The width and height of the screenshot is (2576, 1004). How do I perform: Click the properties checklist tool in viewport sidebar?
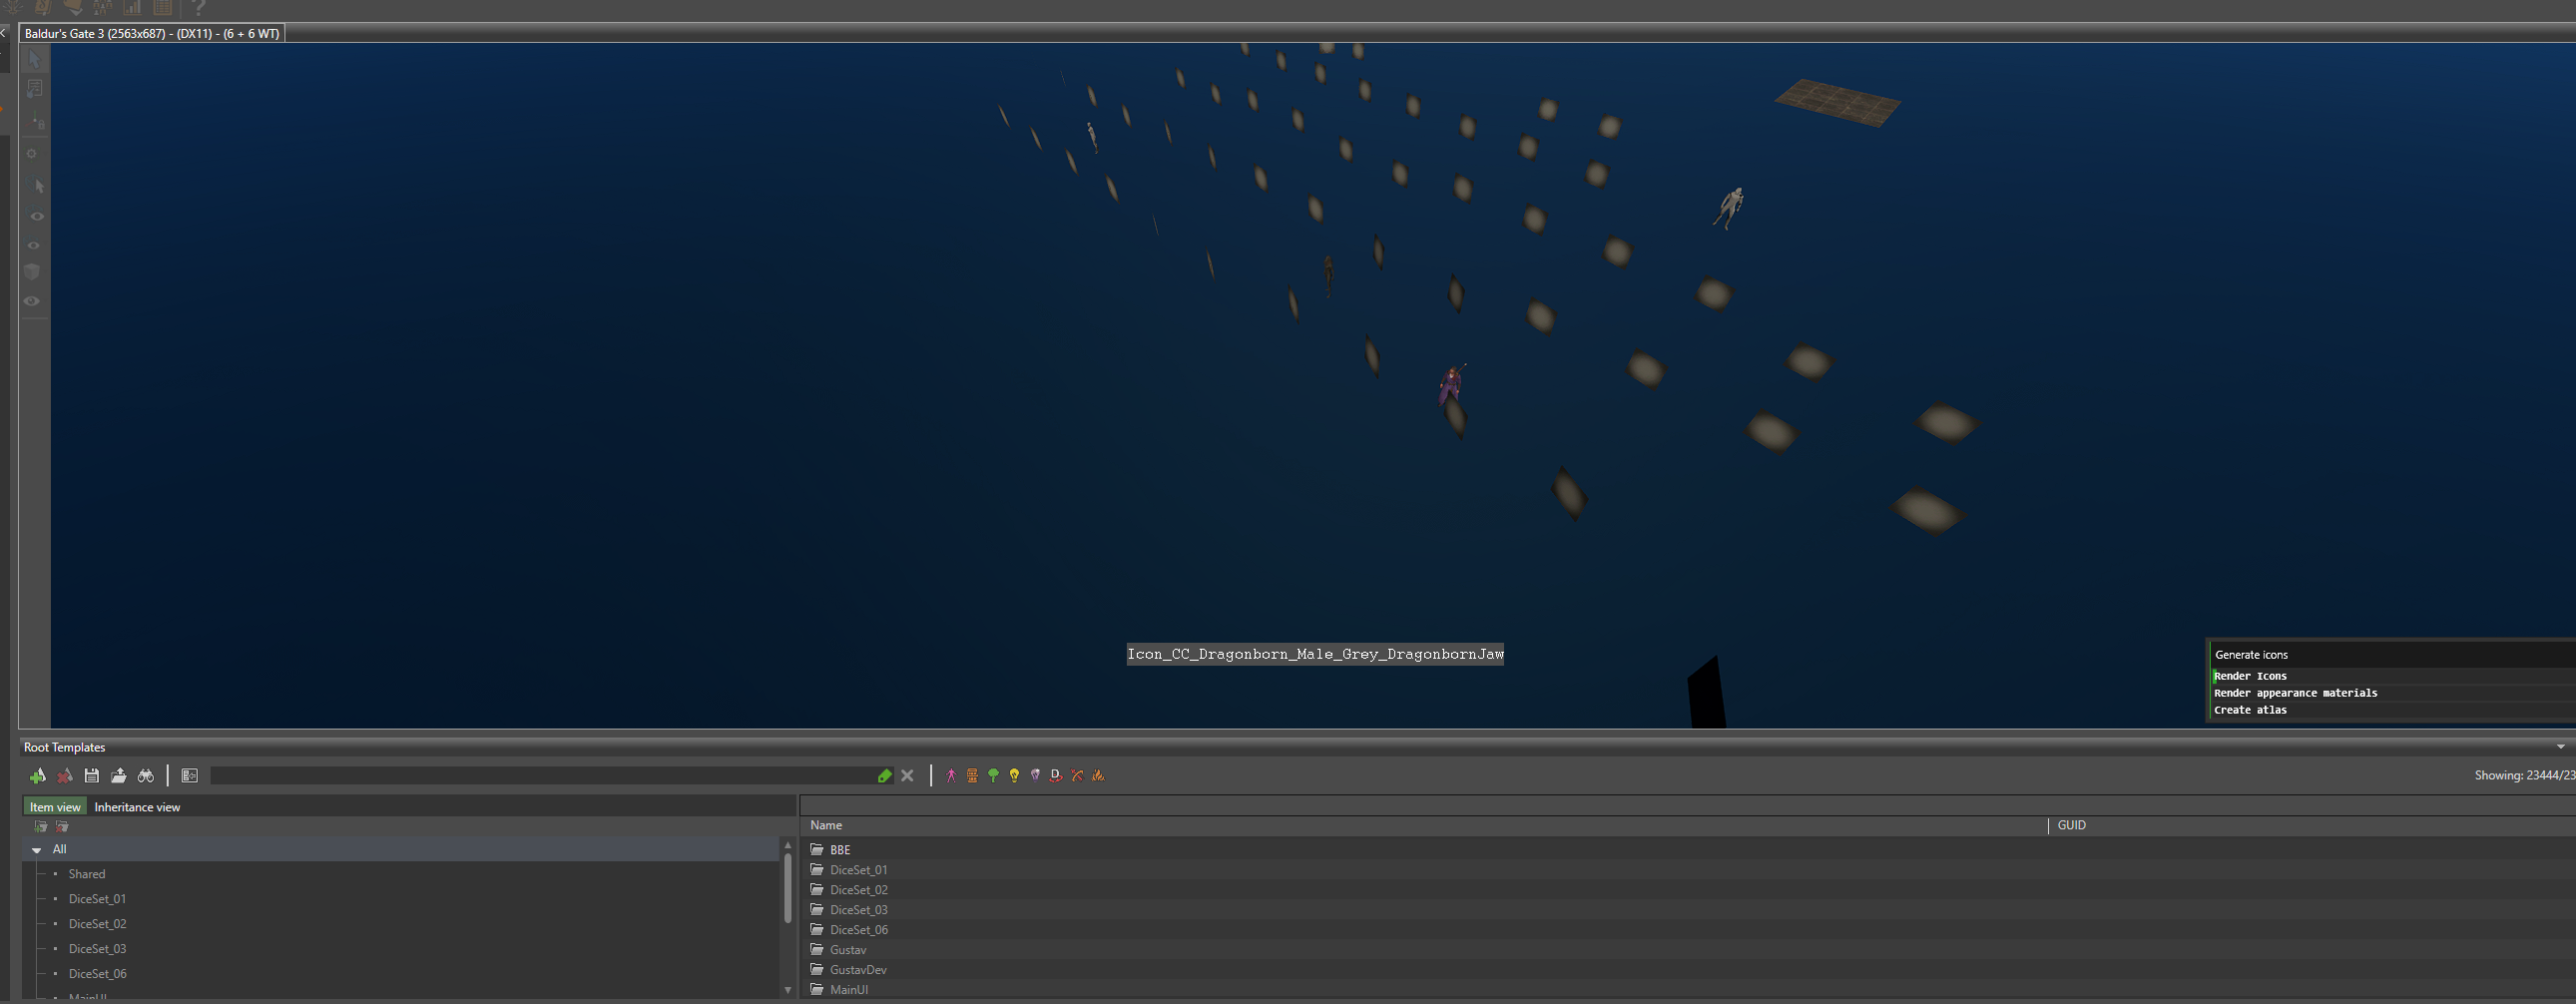coord(35,89)
